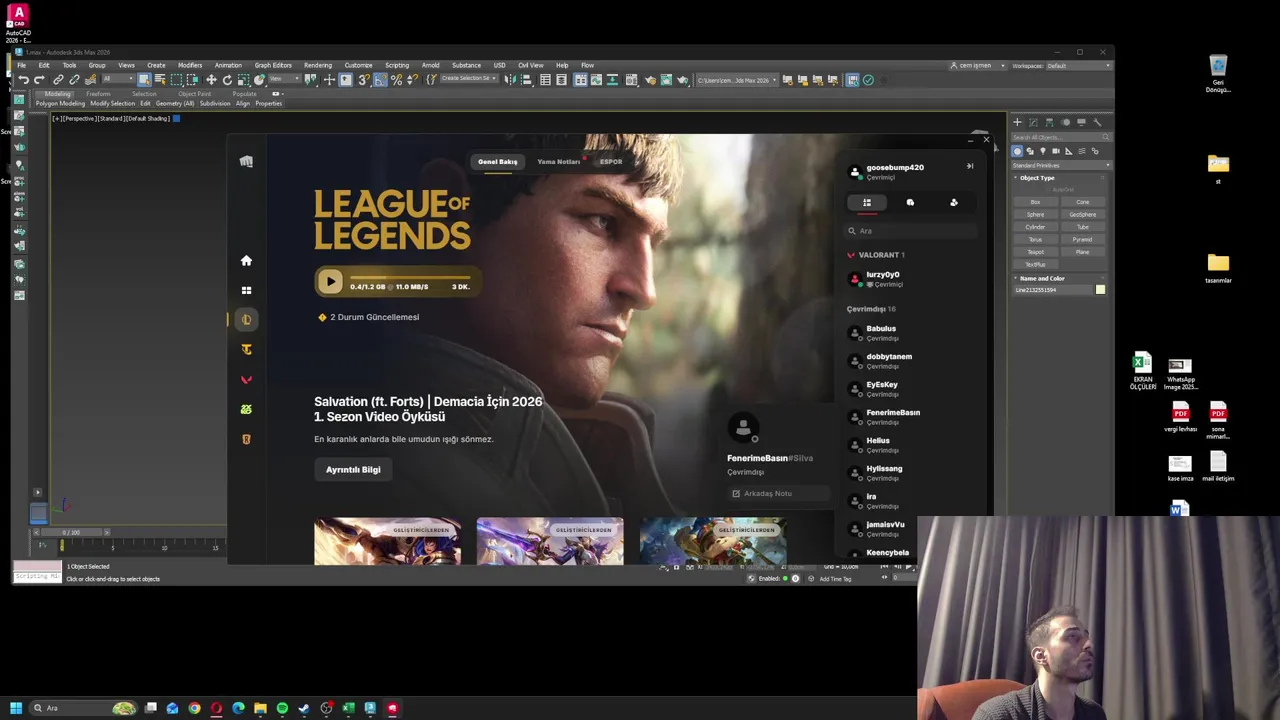Select the Select and Move tool
This screenshot has width=1280, height=720.
click(x=211, y=79)
